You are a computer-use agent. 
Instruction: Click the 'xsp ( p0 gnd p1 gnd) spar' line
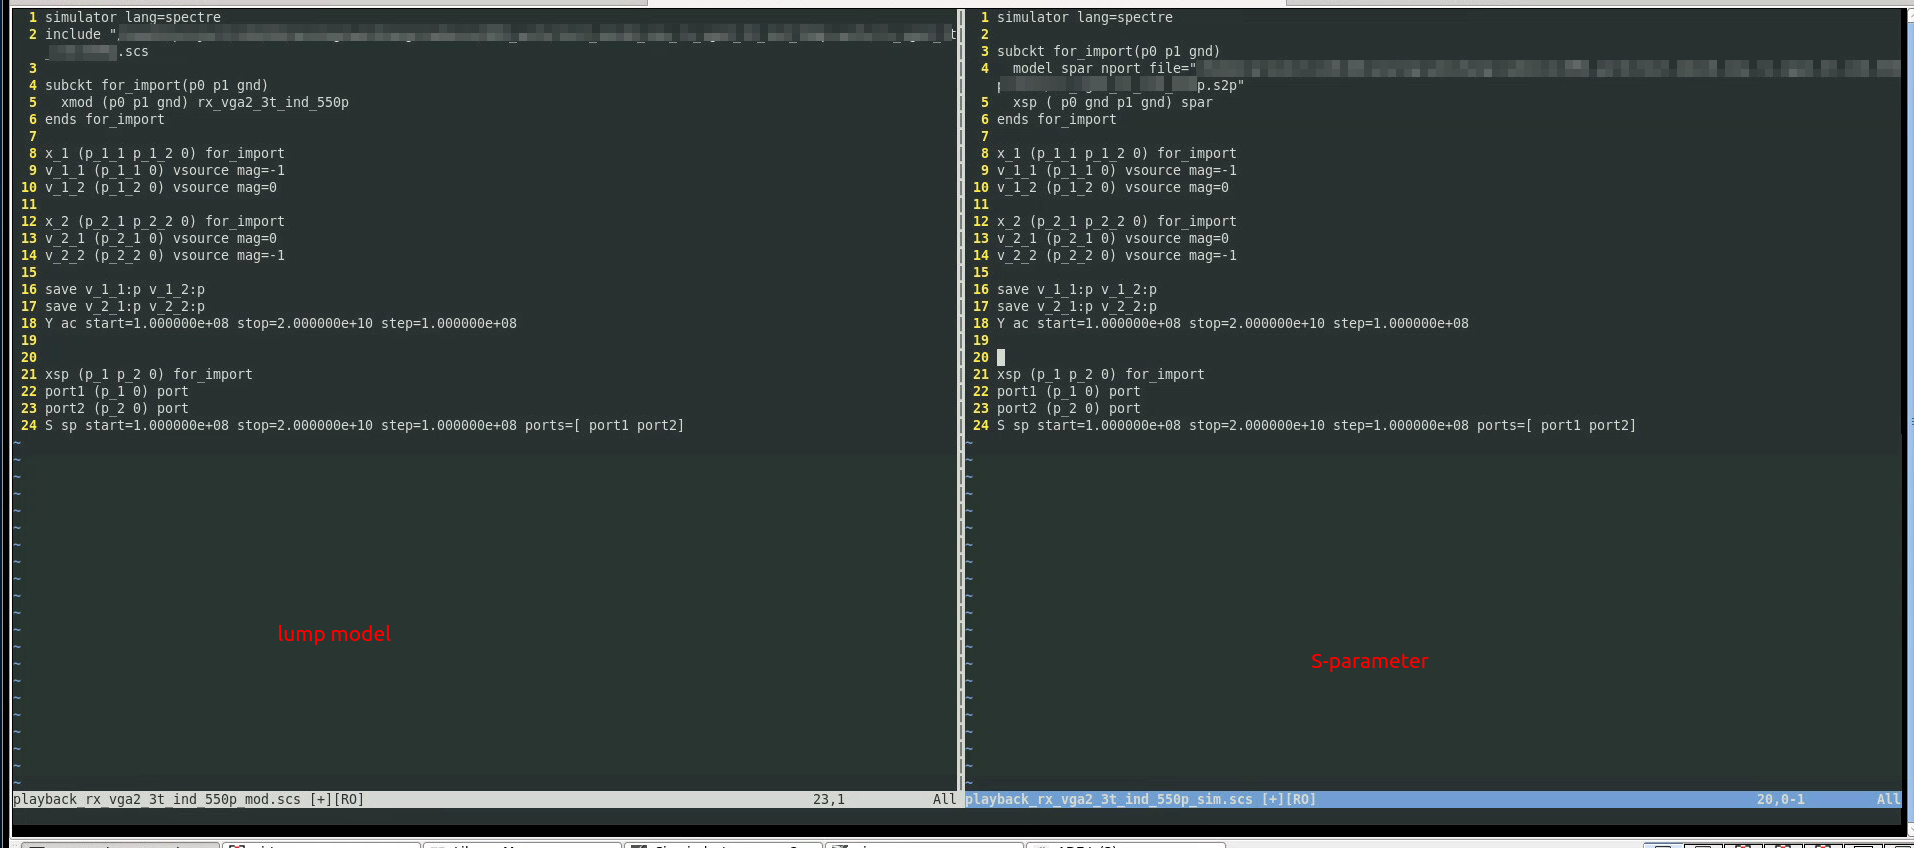pyautogui.click(x=1112, y=102)
